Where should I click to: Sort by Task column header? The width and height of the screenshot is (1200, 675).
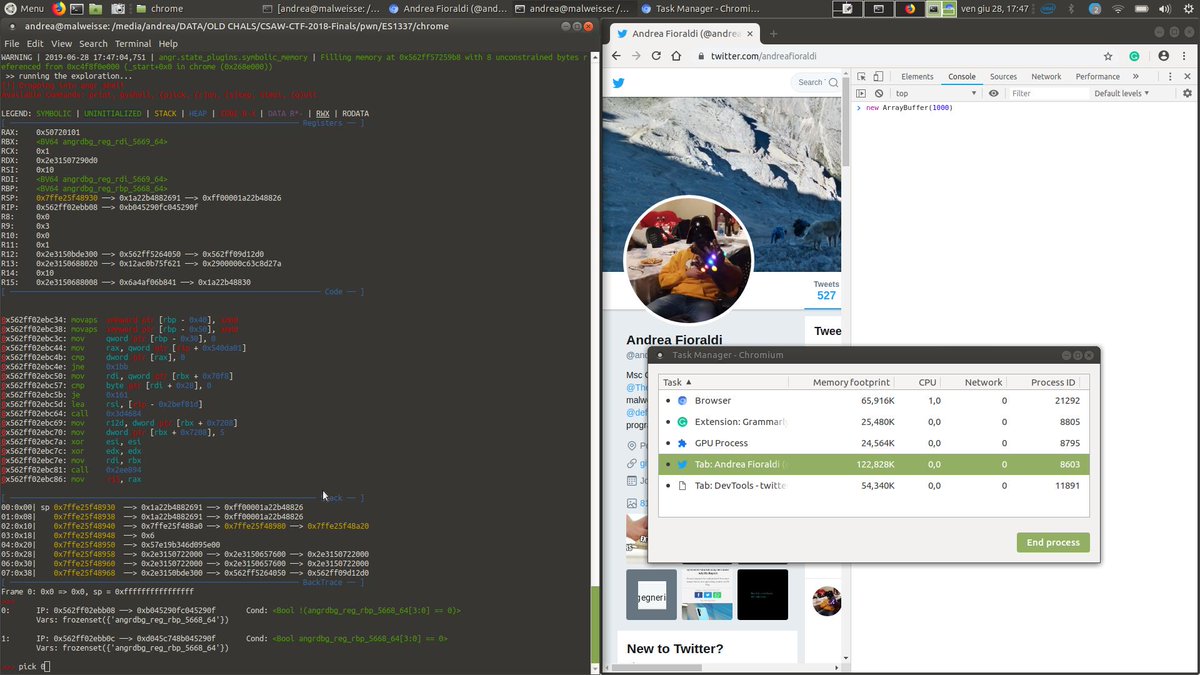coord(723,382)
